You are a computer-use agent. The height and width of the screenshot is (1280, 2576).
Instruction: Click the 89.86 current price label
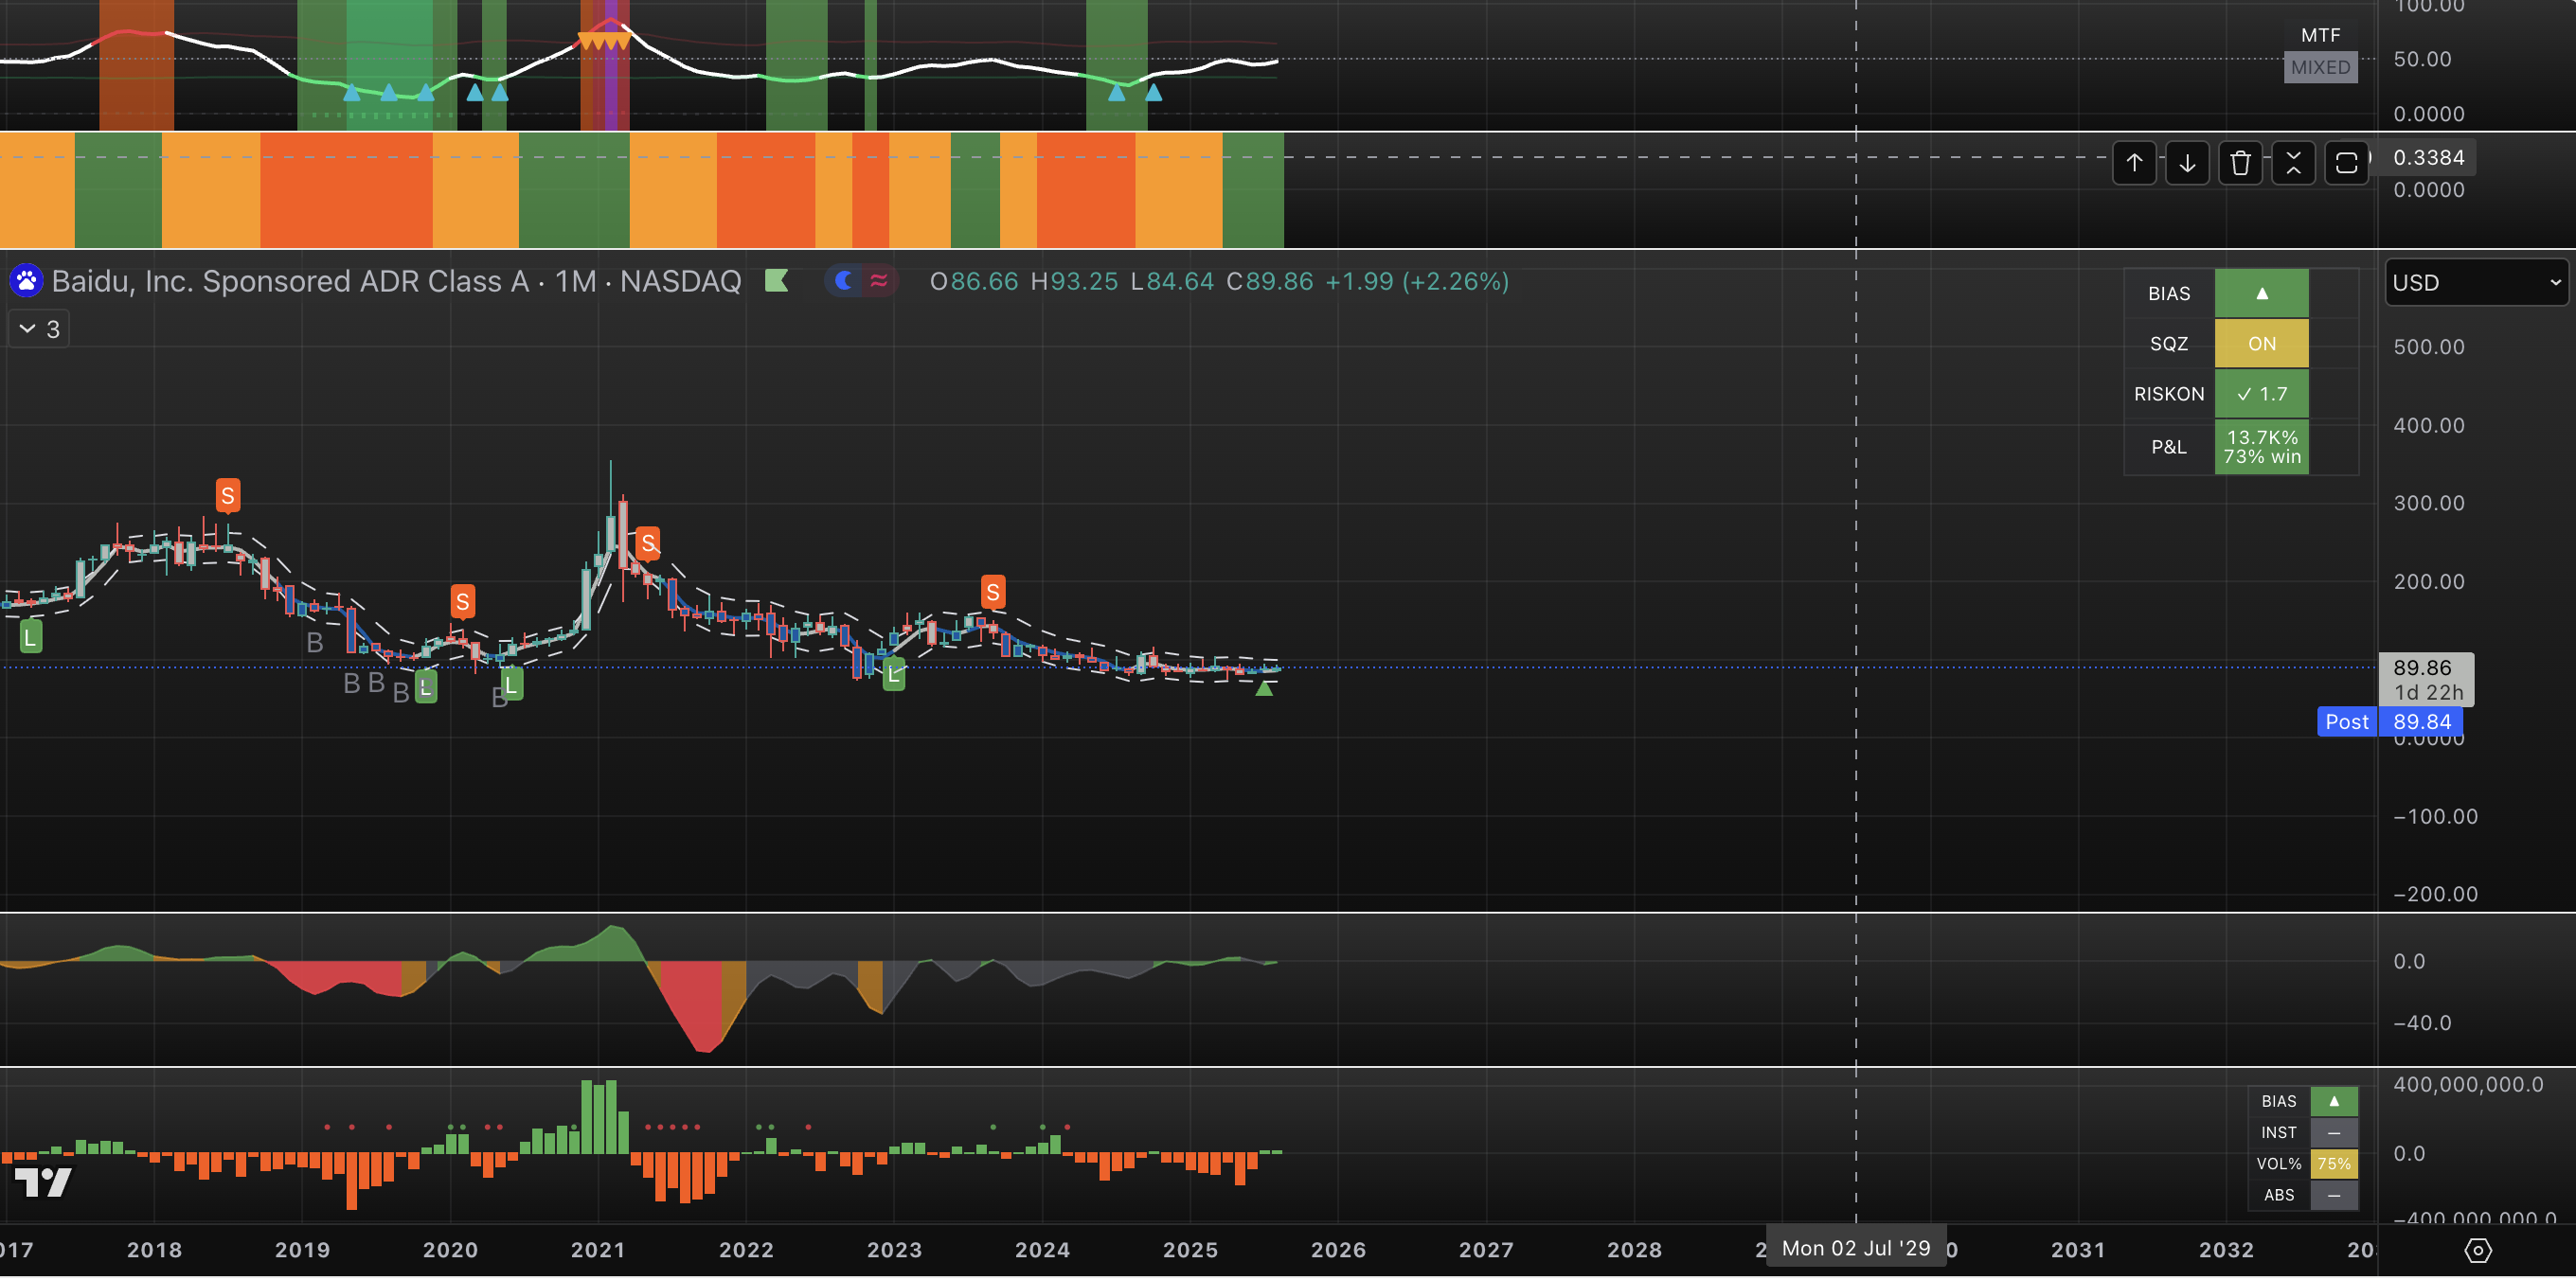click(x=2421, y=668)
